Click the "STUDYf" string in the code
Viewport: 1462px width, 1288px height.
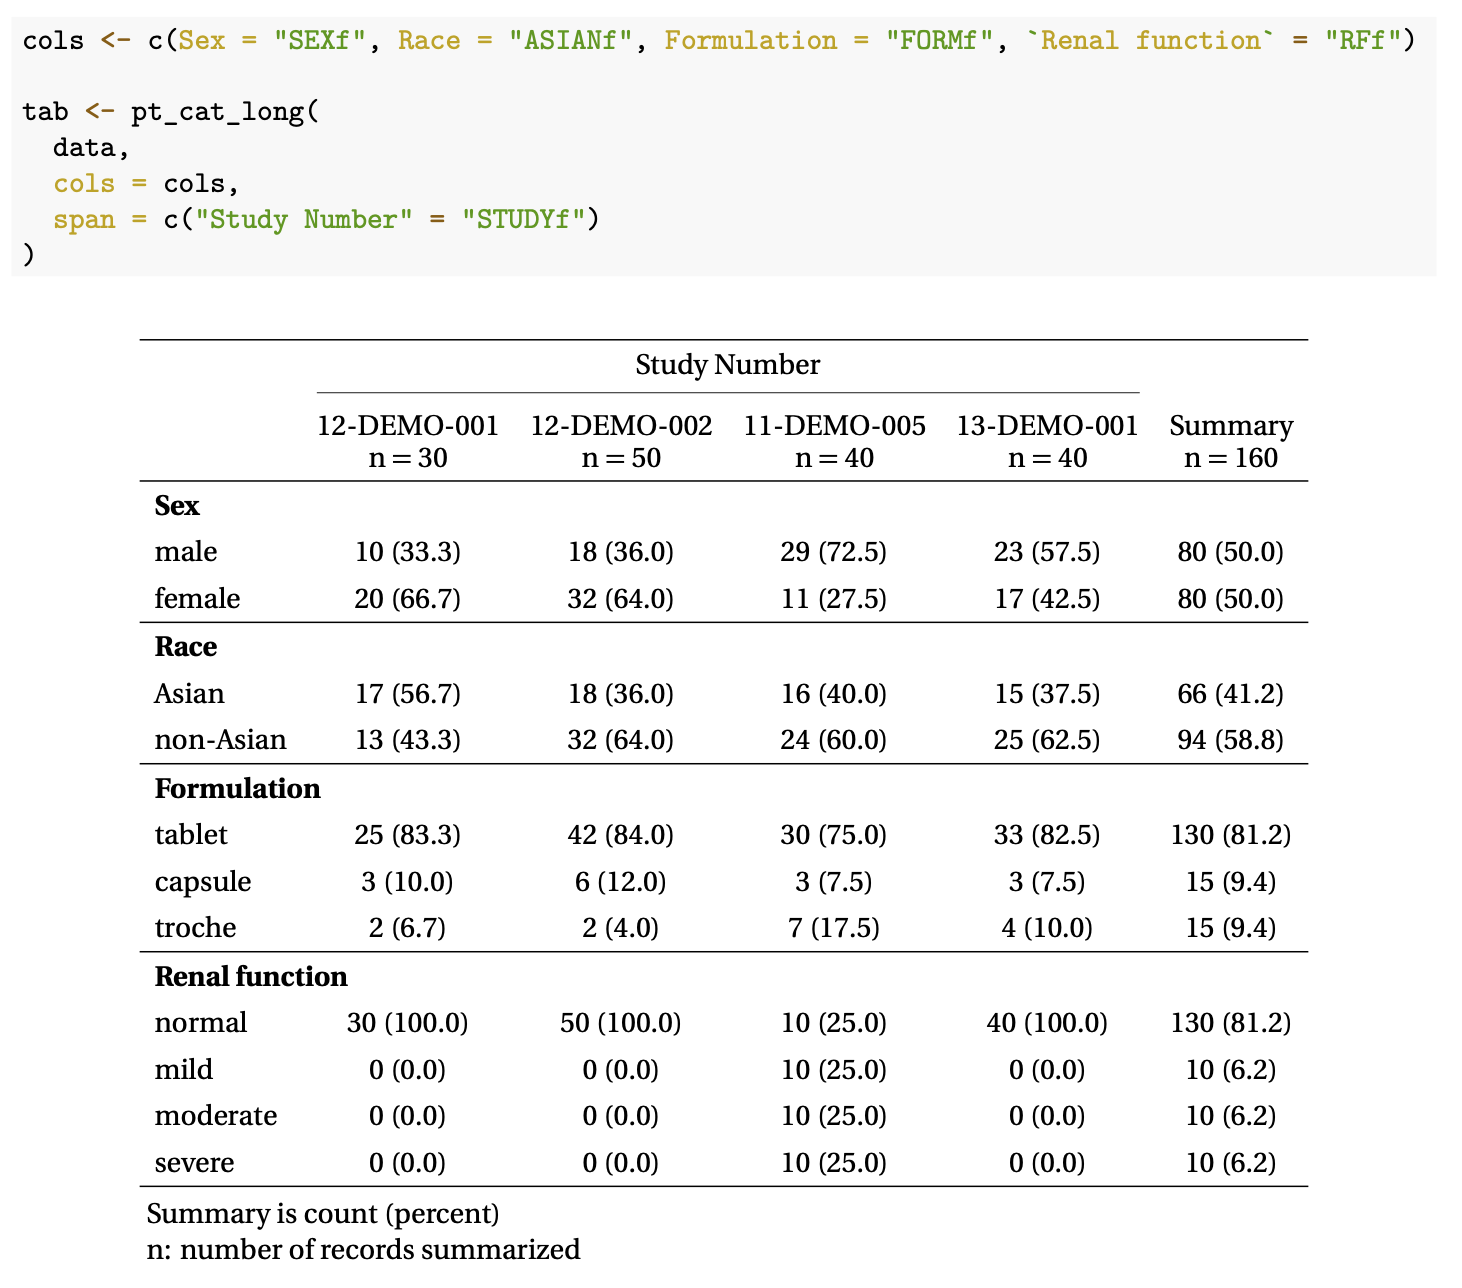click(x=523, y=219)
